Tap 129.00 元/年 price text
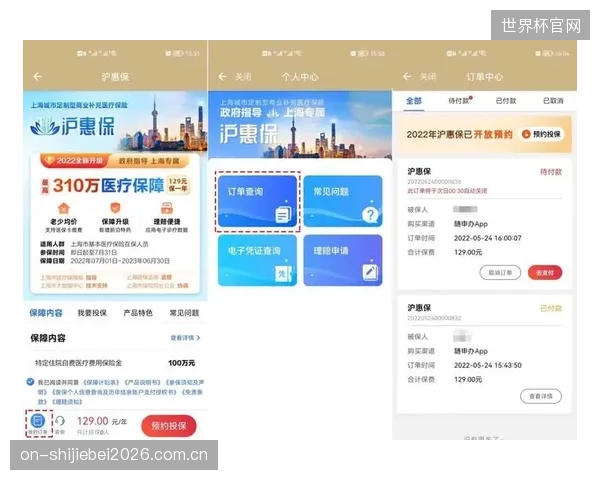The image size is (600, 480). [x=102, y=421]
